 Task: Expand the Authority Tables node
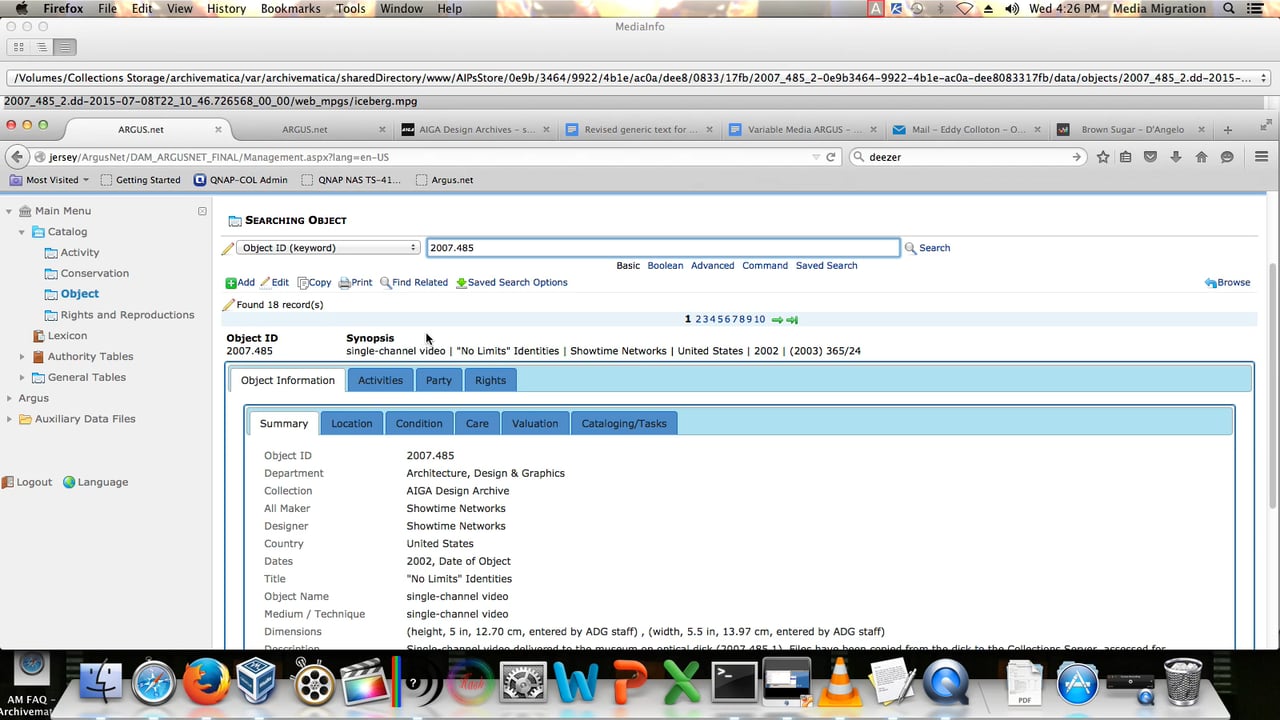point(22,357)
